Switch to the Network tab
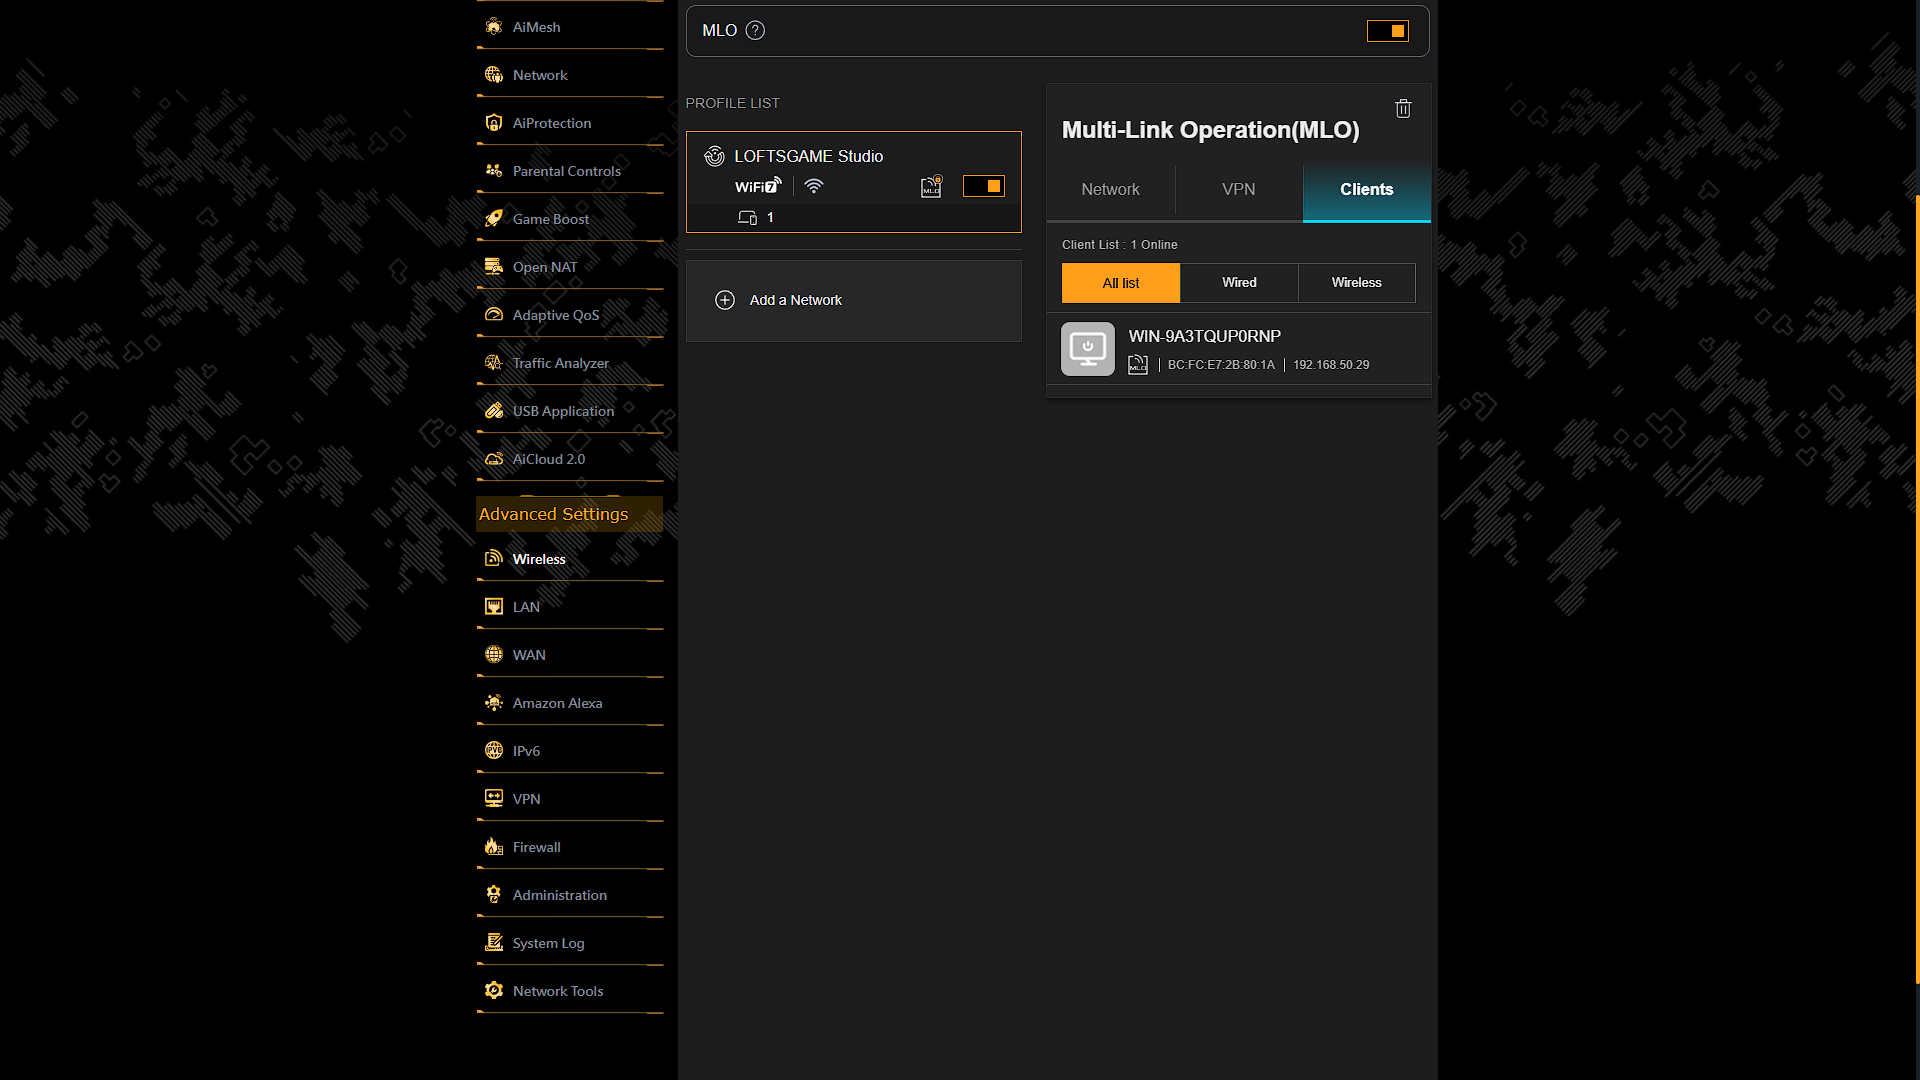The width and height of the screenshot is (1920, 1080). click(1110, 190)
